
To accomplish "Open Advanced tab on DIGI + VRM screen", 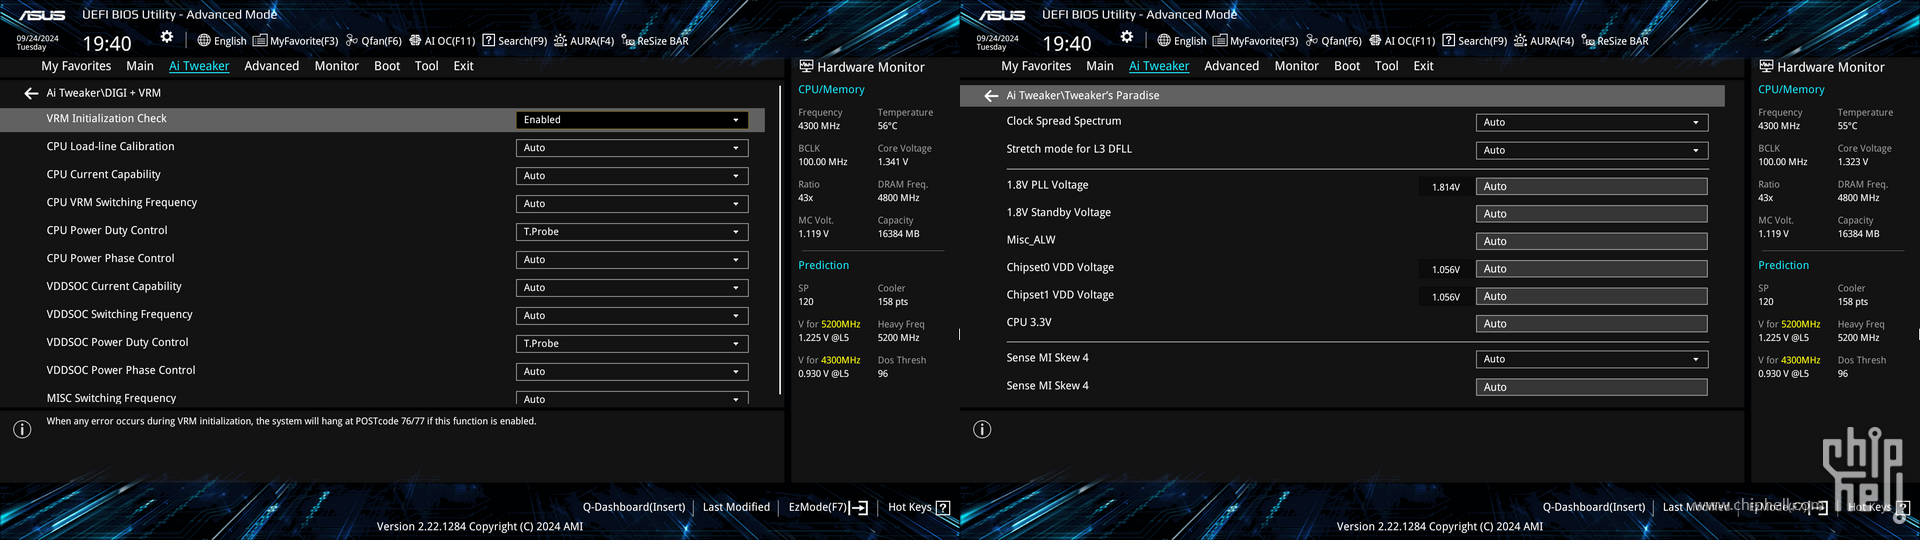I will tap(272, 66).
